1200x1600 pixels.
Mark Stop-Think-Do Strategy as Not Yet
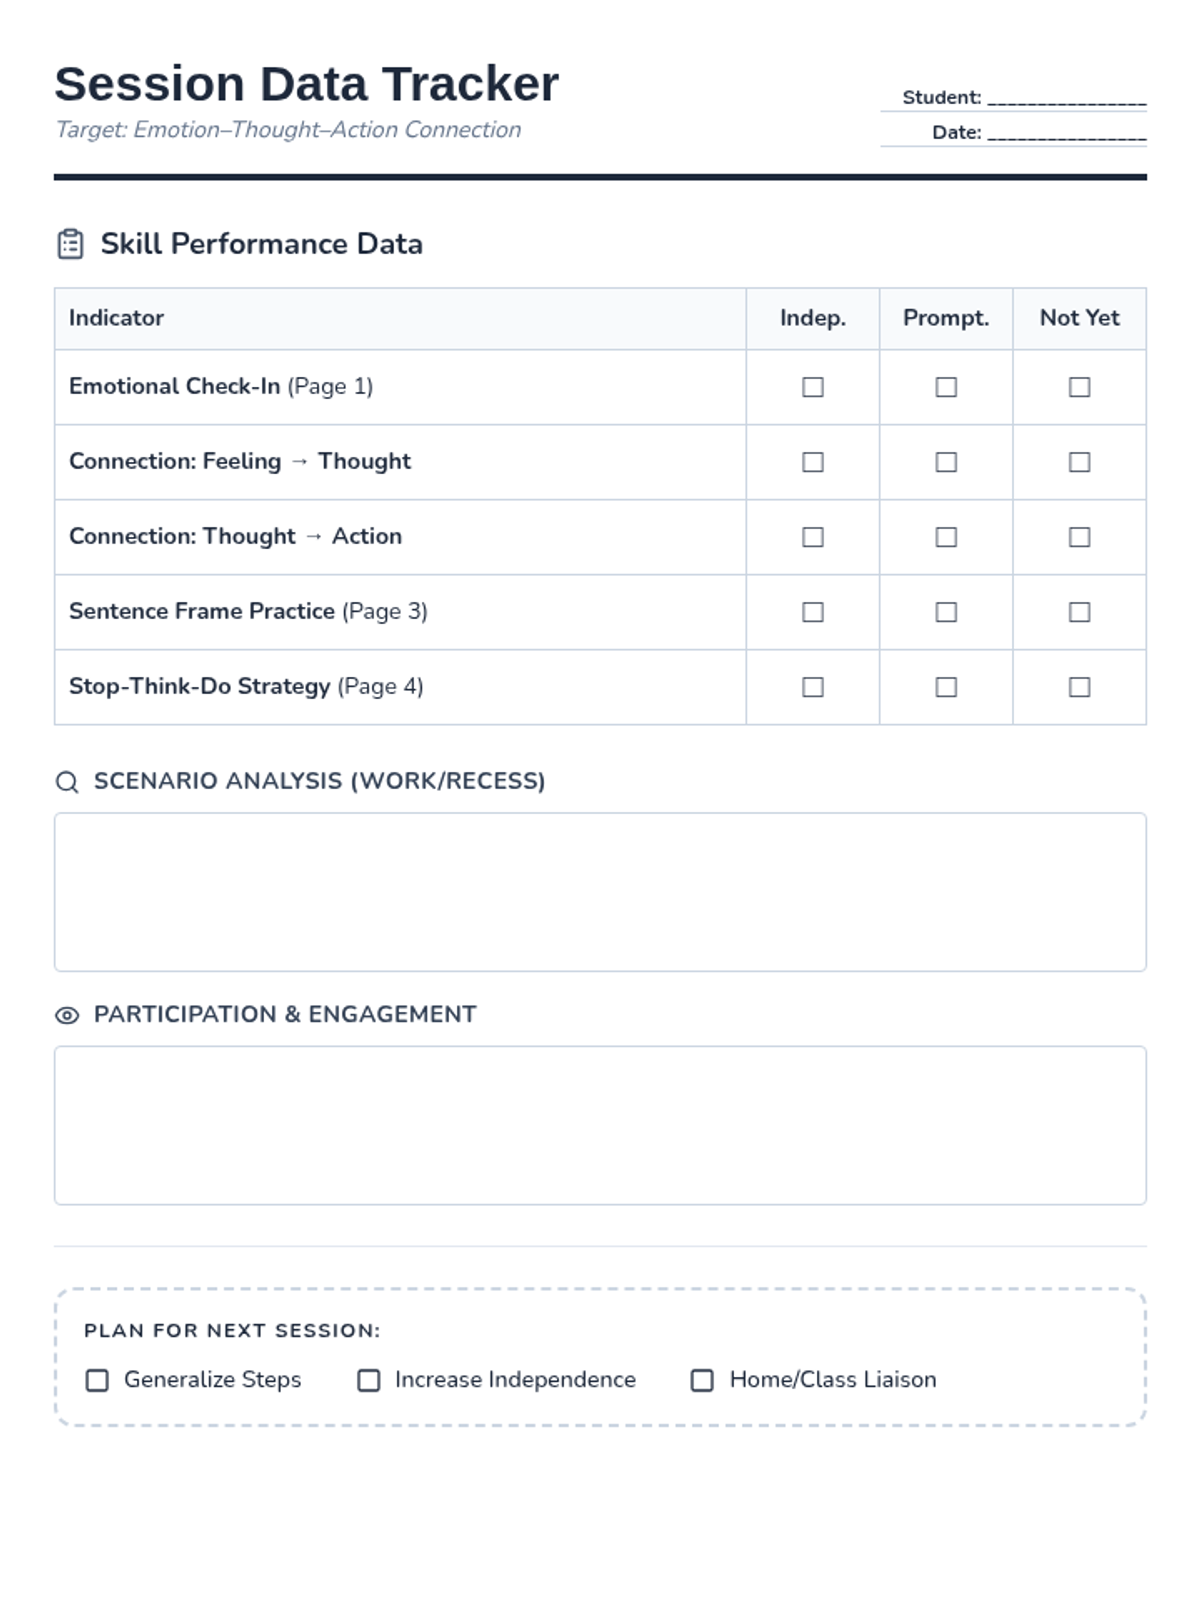1079,687
